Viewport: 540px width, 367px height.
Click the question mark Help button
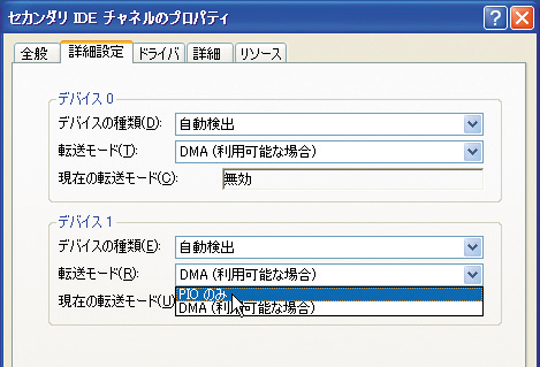[495, 18]
